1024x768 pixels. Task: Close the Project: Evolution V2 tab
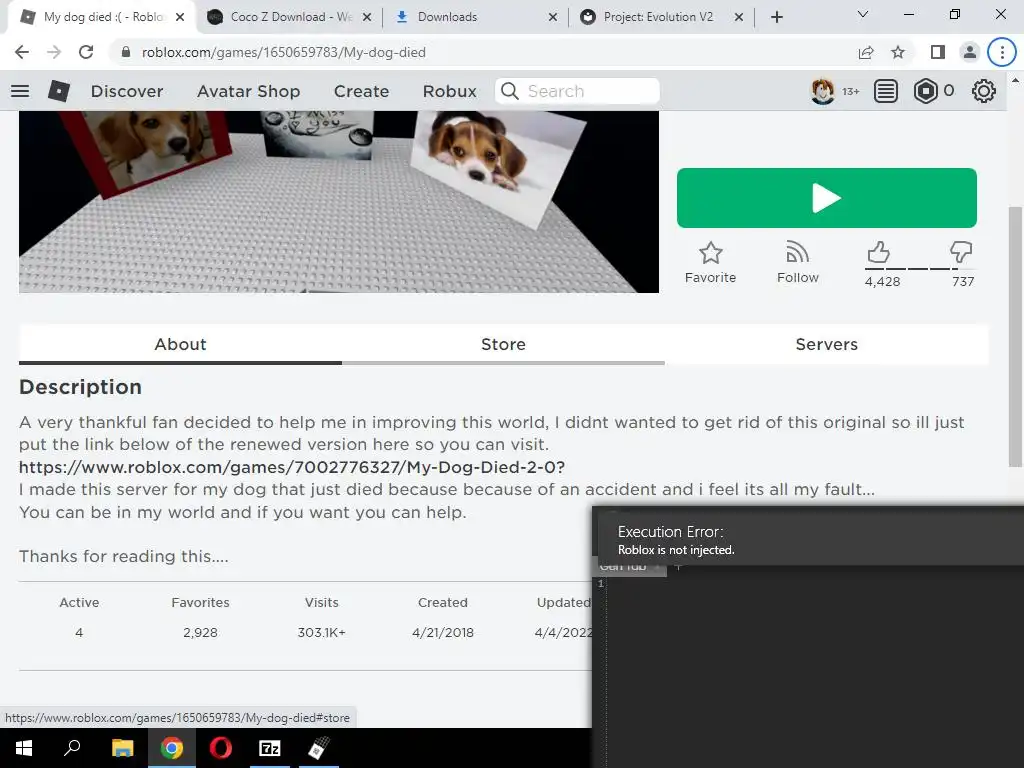739,18
